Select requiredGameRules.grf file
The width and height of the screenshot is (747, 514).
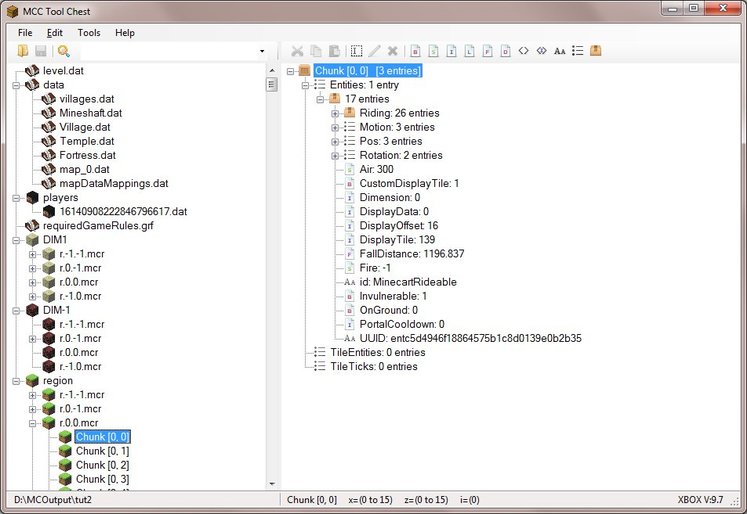coord(98,226)
